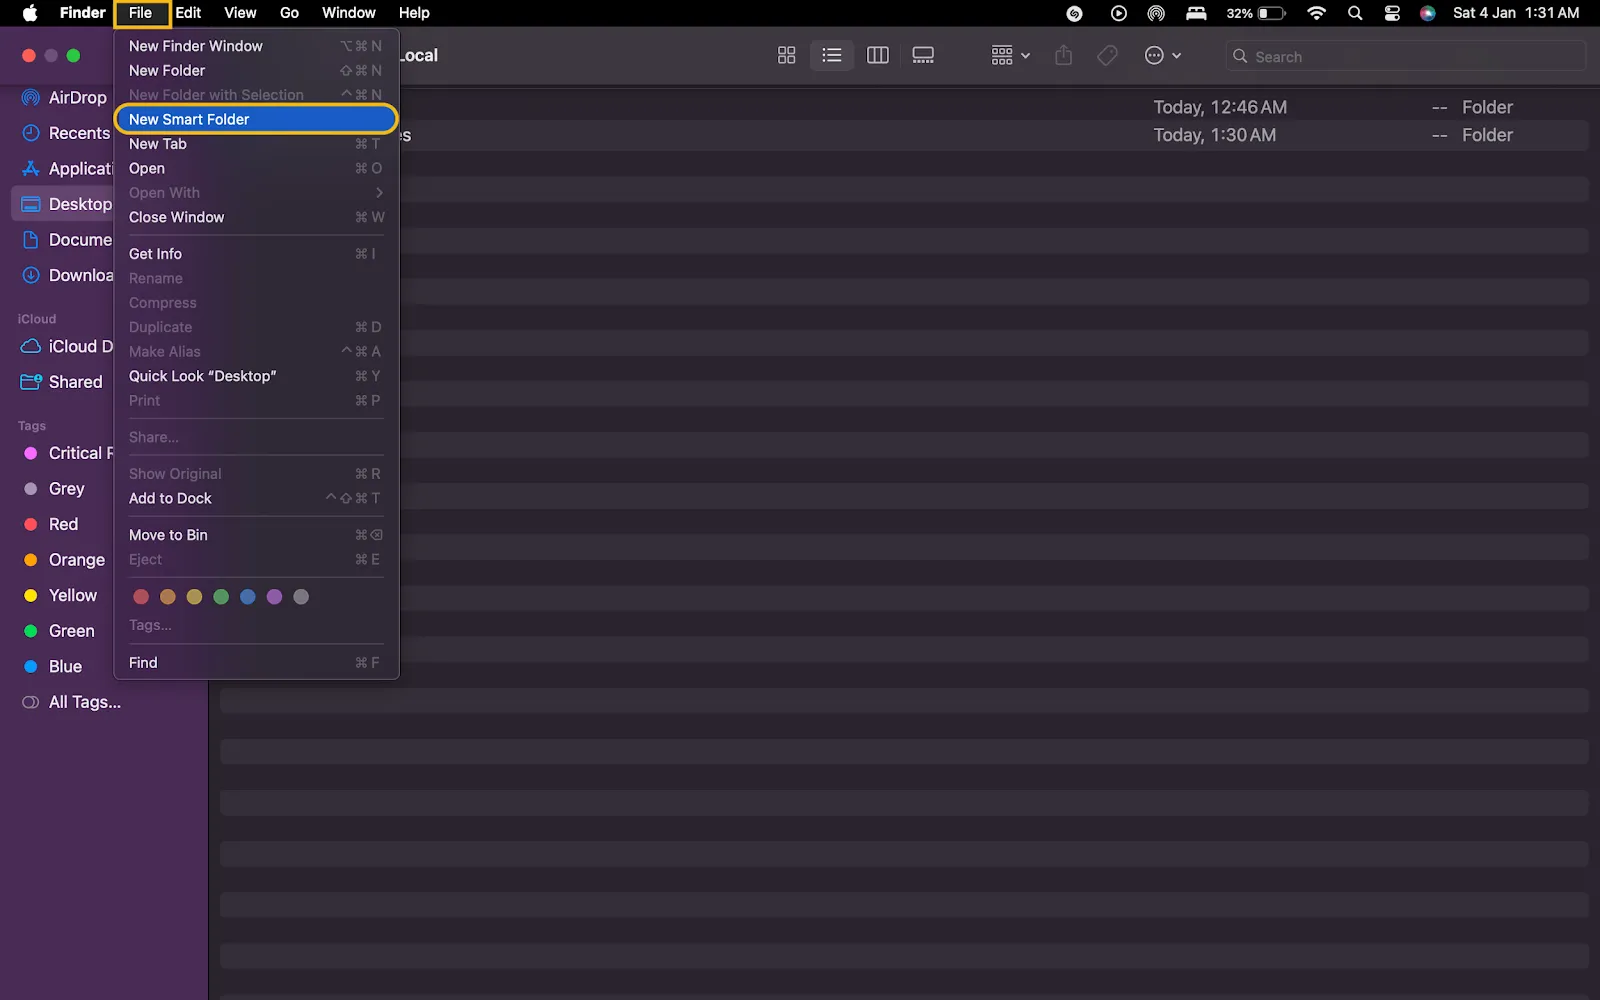Choose Find from the File menu
The height and width of the screenshot is (1000, 1600).
[256, 663]
